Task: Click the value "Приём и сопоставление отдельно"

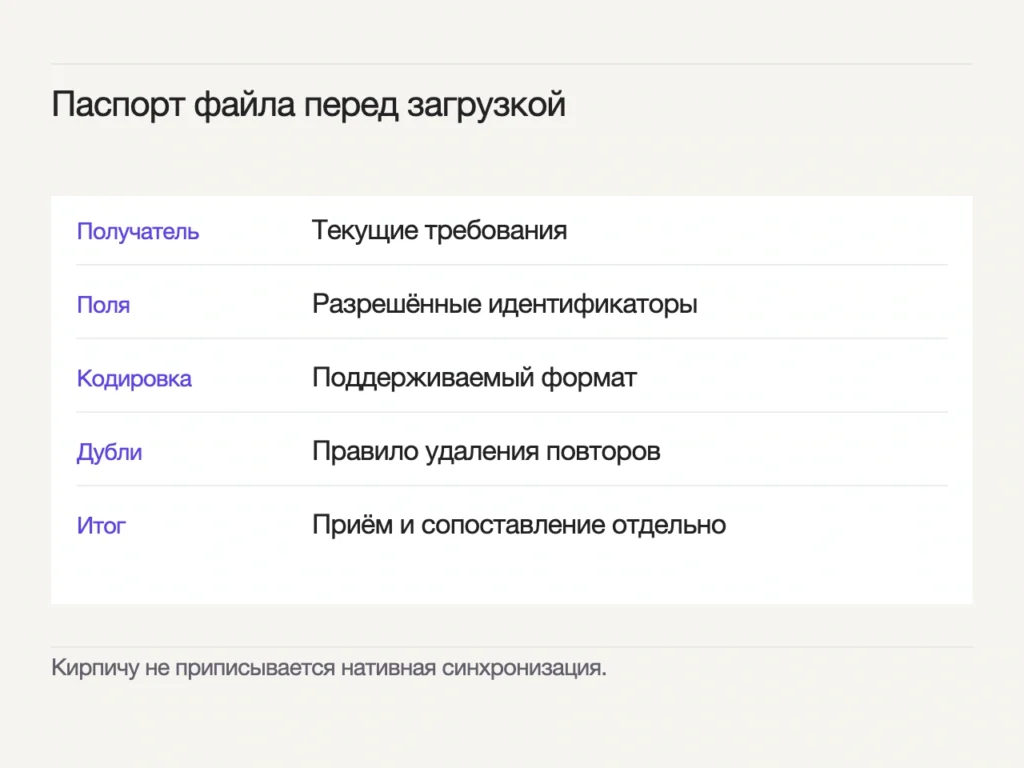Action: click(x=519, y=525)
